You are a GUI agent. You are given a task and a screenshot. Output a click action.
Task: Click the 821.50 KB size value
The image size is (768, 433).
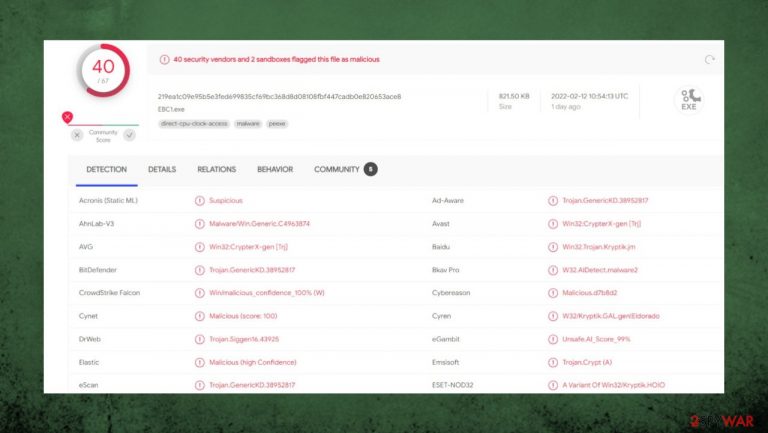(514, 96)
